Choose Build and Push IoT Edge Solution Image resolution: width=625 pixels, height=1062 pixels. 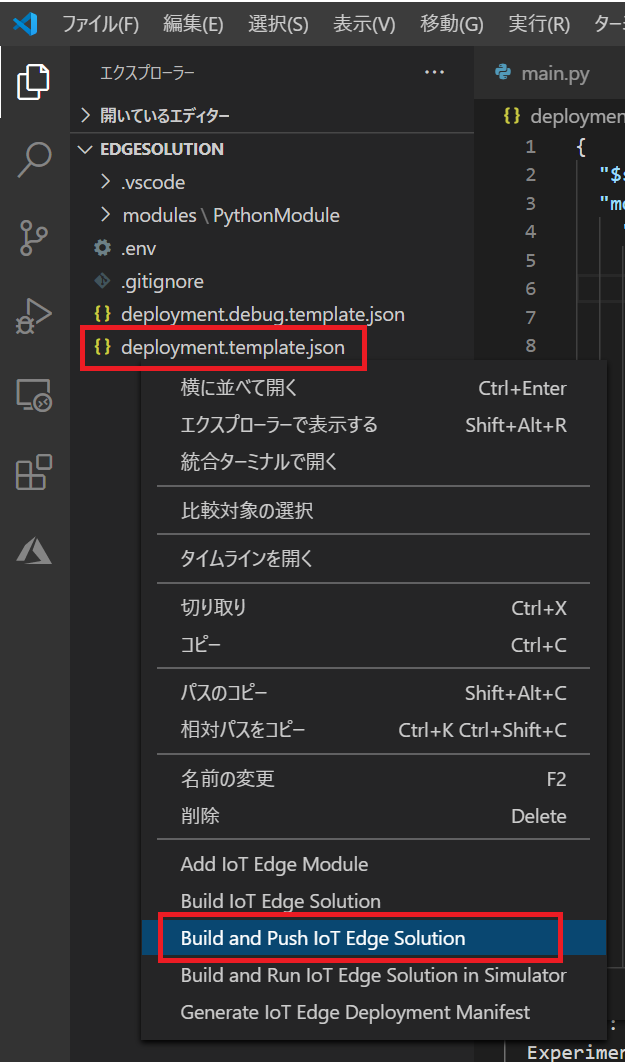(x=373, y=939)
